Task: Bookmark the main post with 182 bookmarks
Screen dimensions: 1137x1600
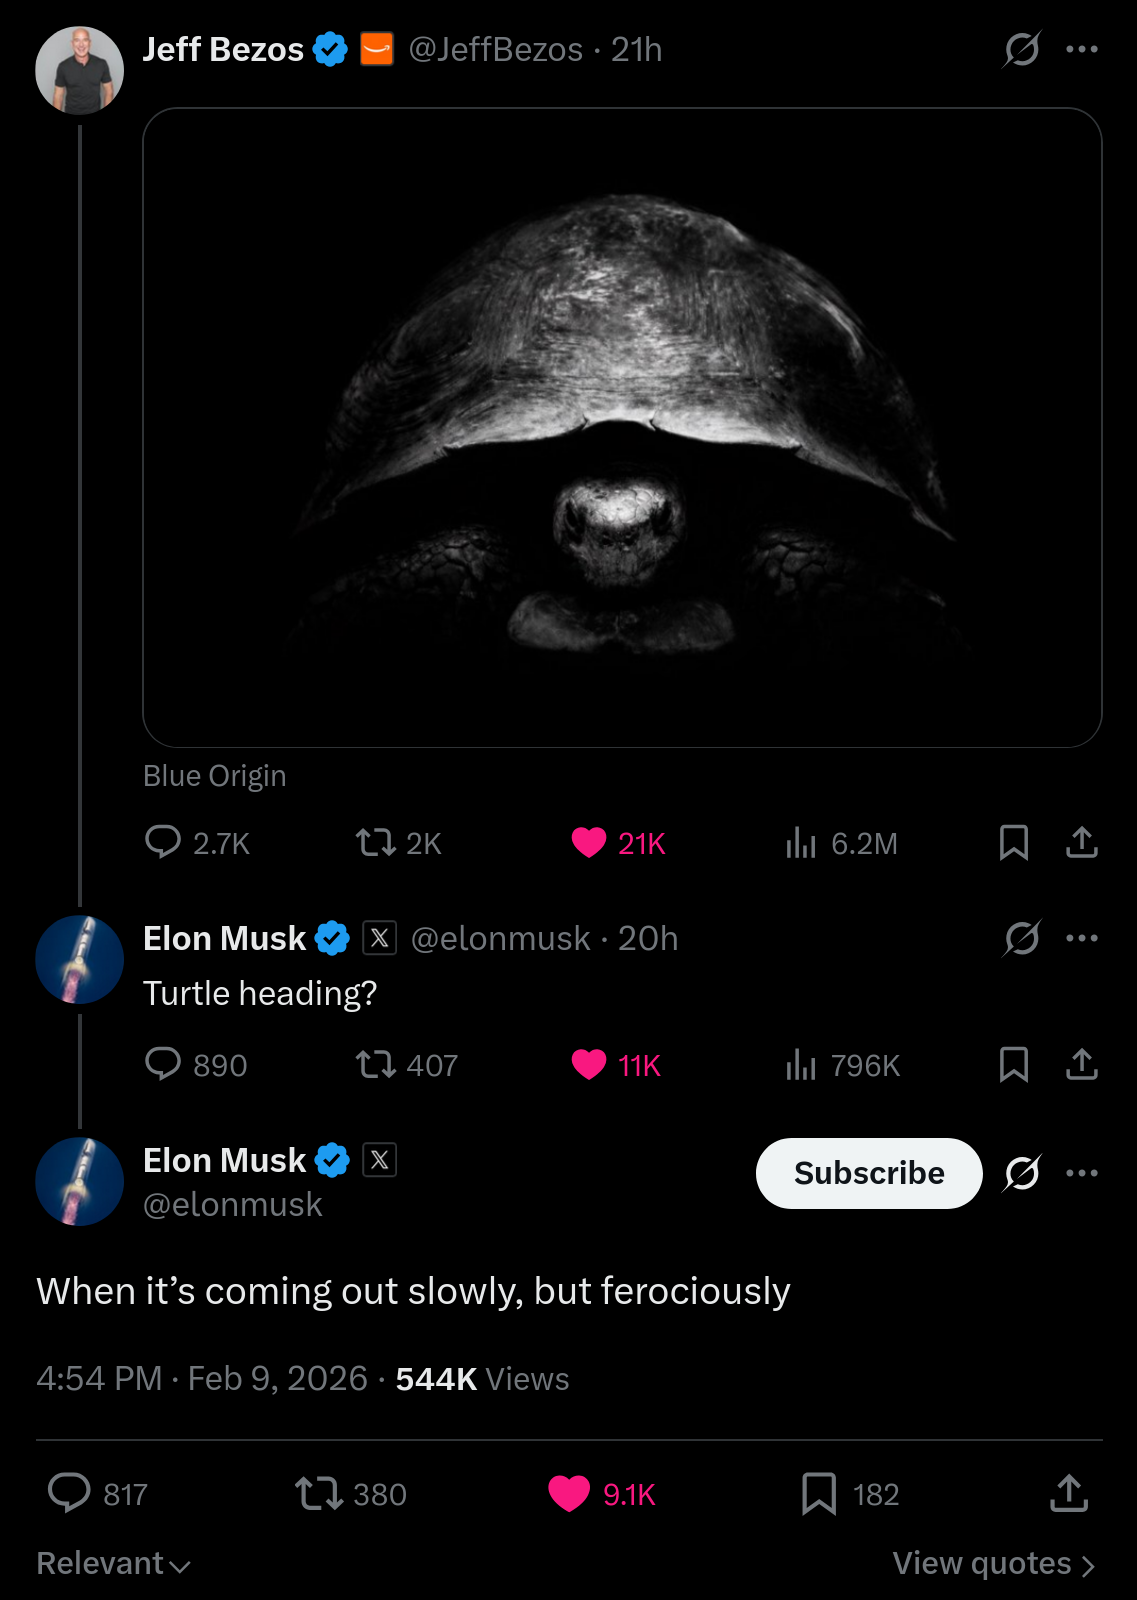Action: pyautogui.click(x=819, y=1493)
